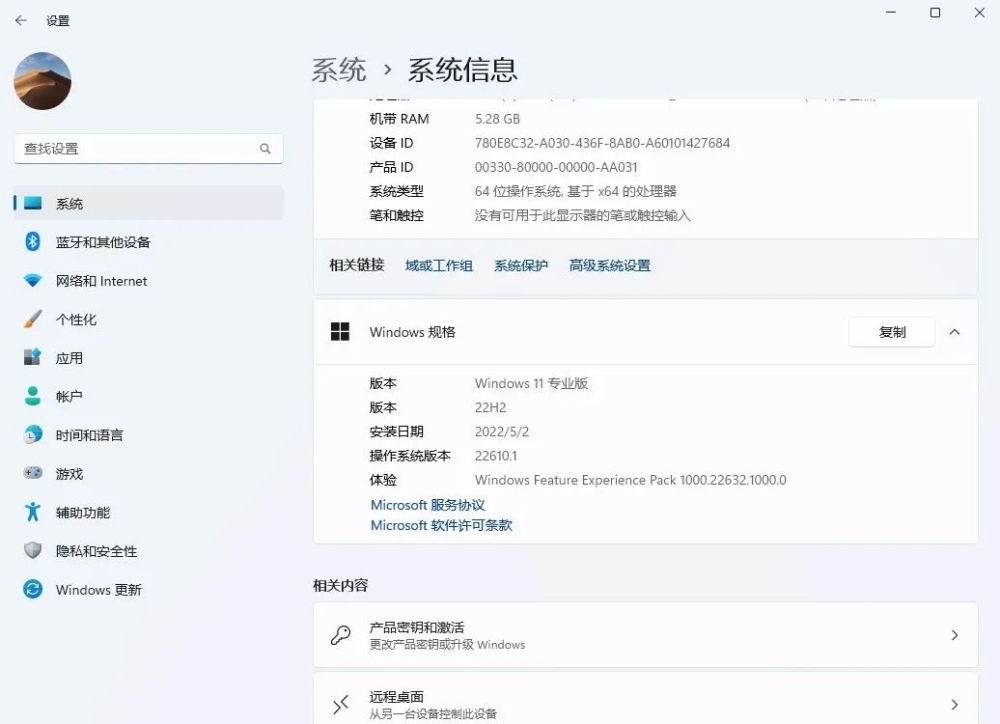The width and height of the screenshot is (1000, 724).
Task: Collapse the Windows 规格 section
Action: coord(954,332)
